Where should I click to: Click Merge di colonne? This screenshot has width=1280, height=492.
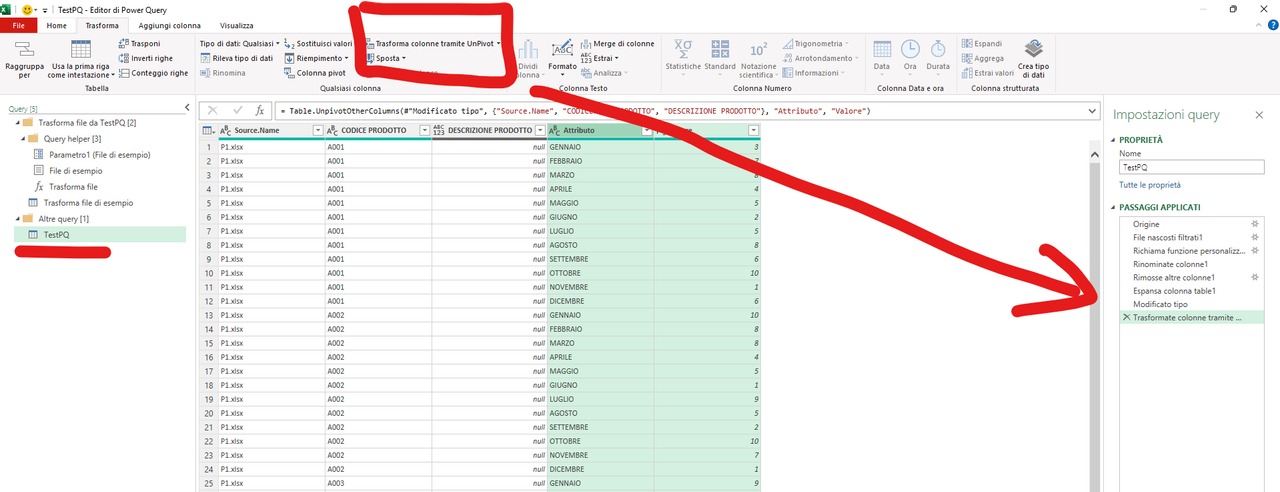click(617, 44)
